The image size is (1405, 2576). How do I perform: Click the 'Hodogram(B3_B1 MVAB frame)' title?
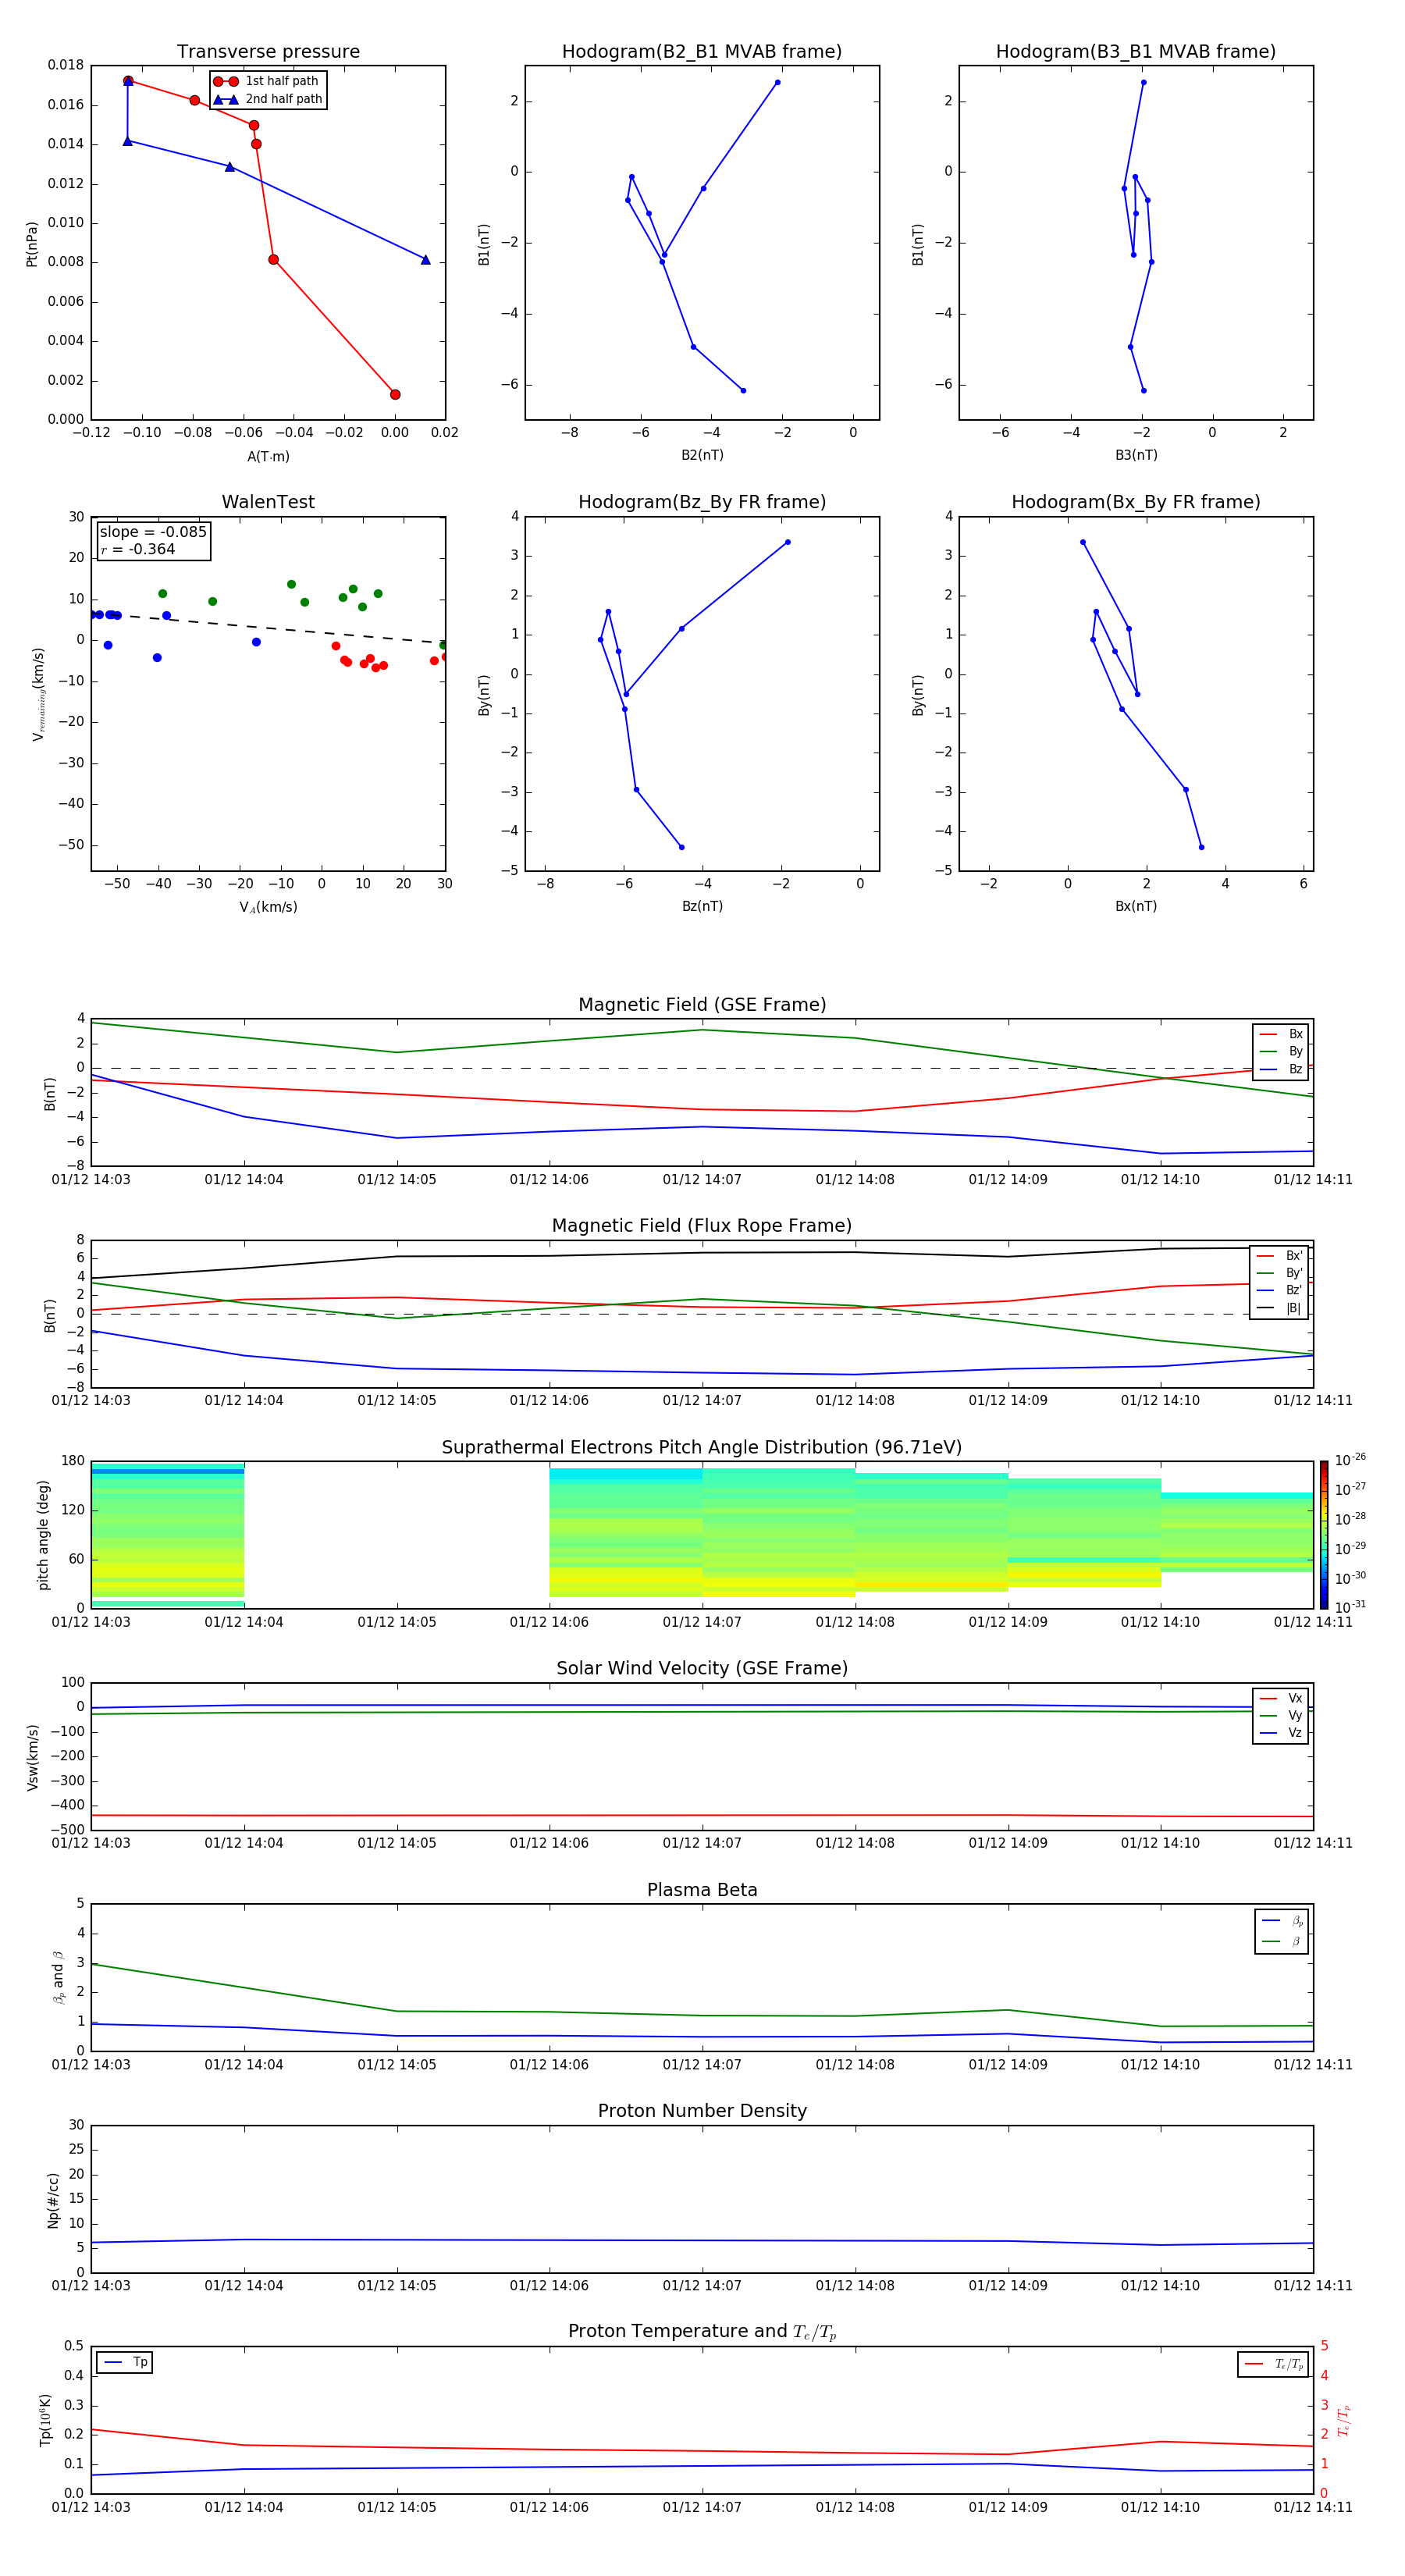click(x=1136, y=52)
